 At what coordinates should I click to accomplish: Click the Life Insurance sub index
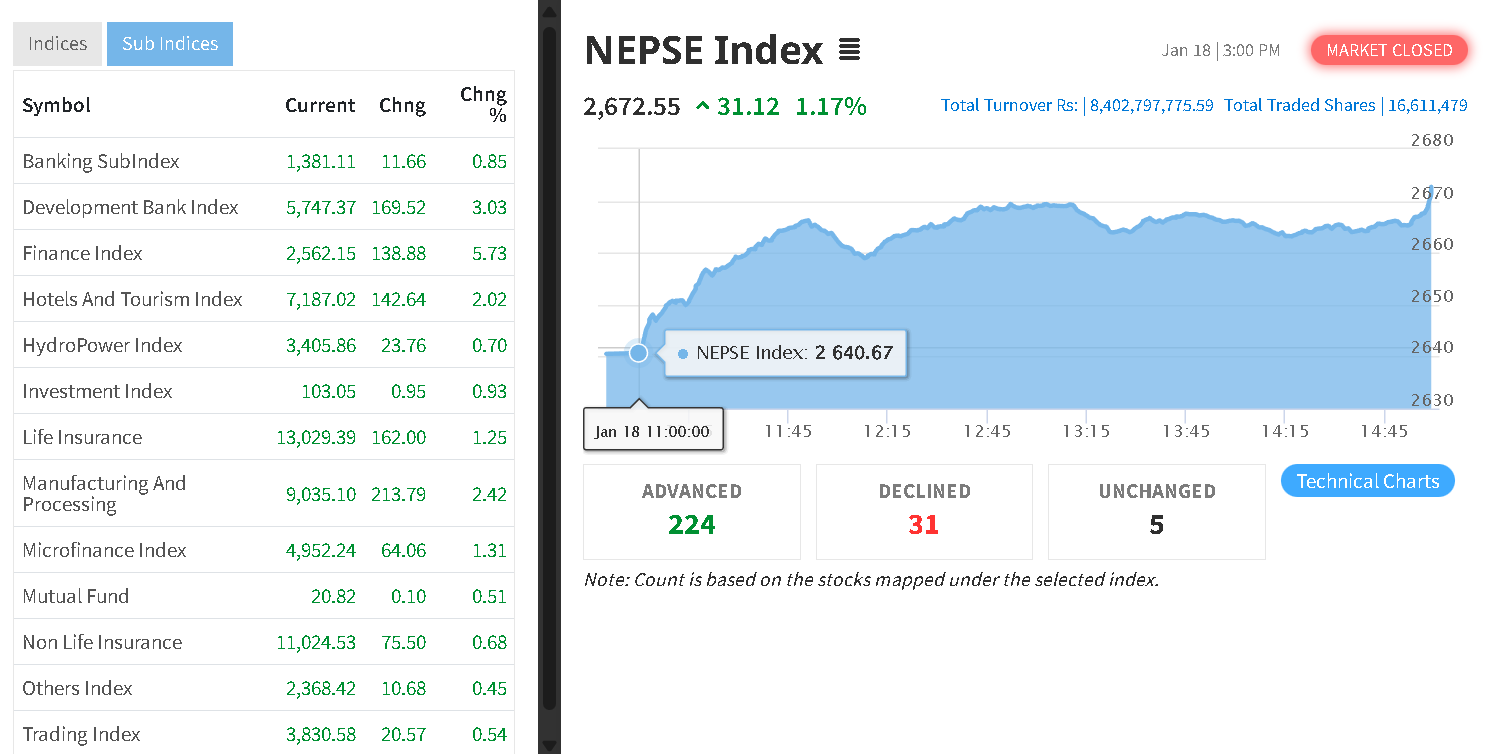(82, 437)
